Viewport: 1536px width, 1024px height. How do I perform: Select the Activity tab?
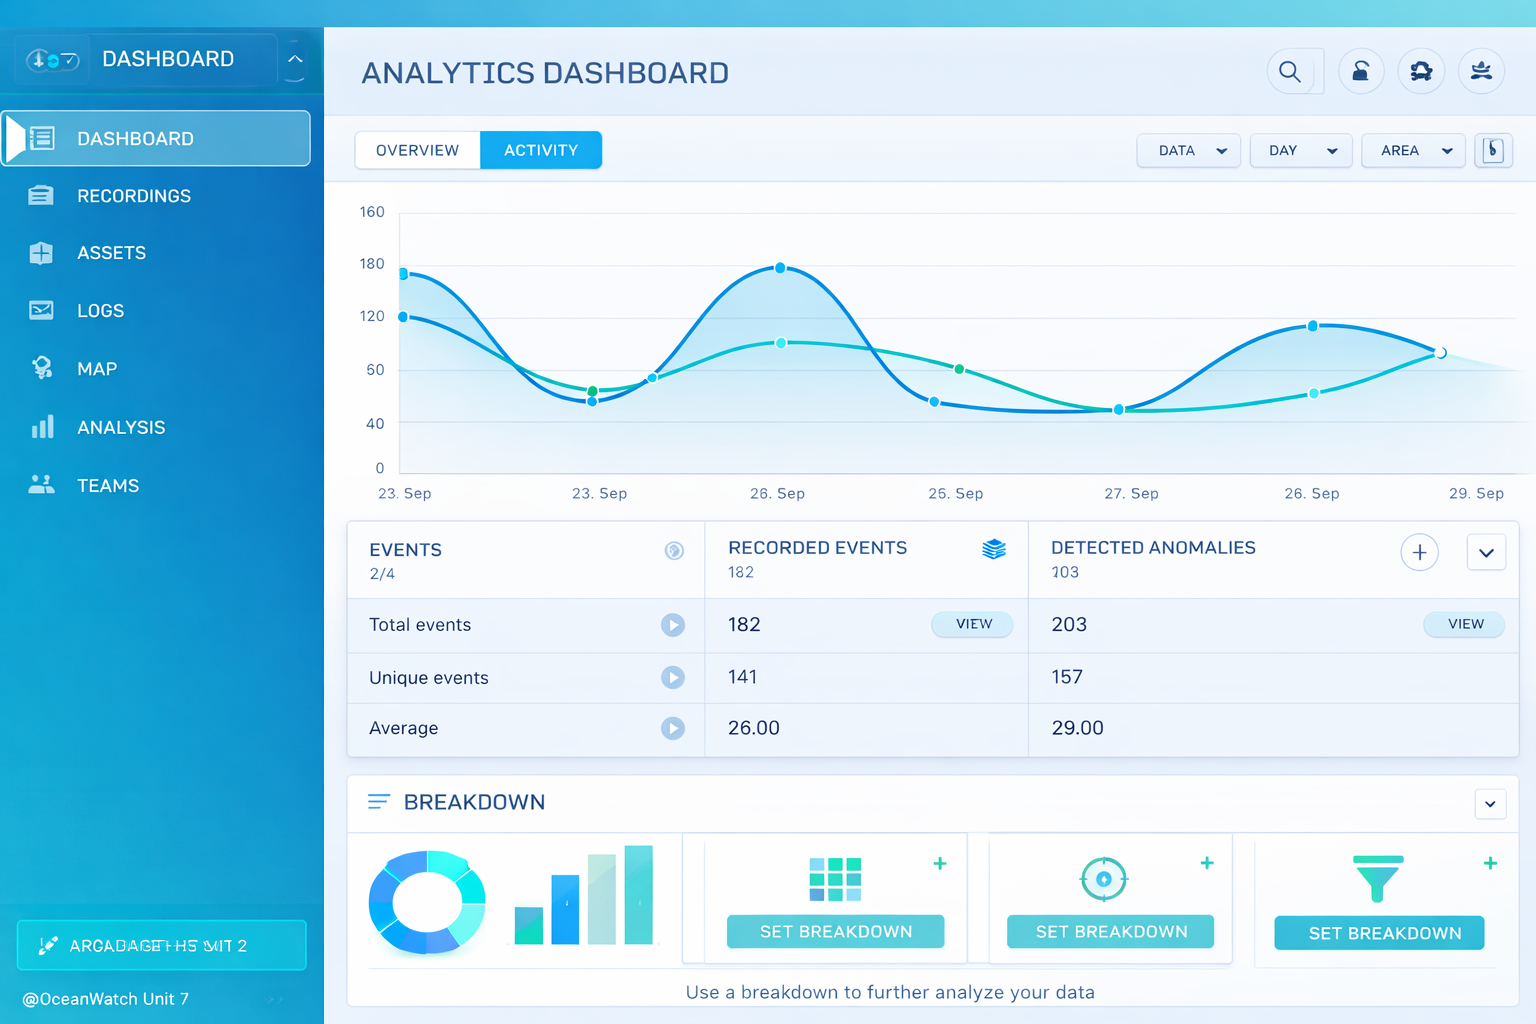(541, 150)
